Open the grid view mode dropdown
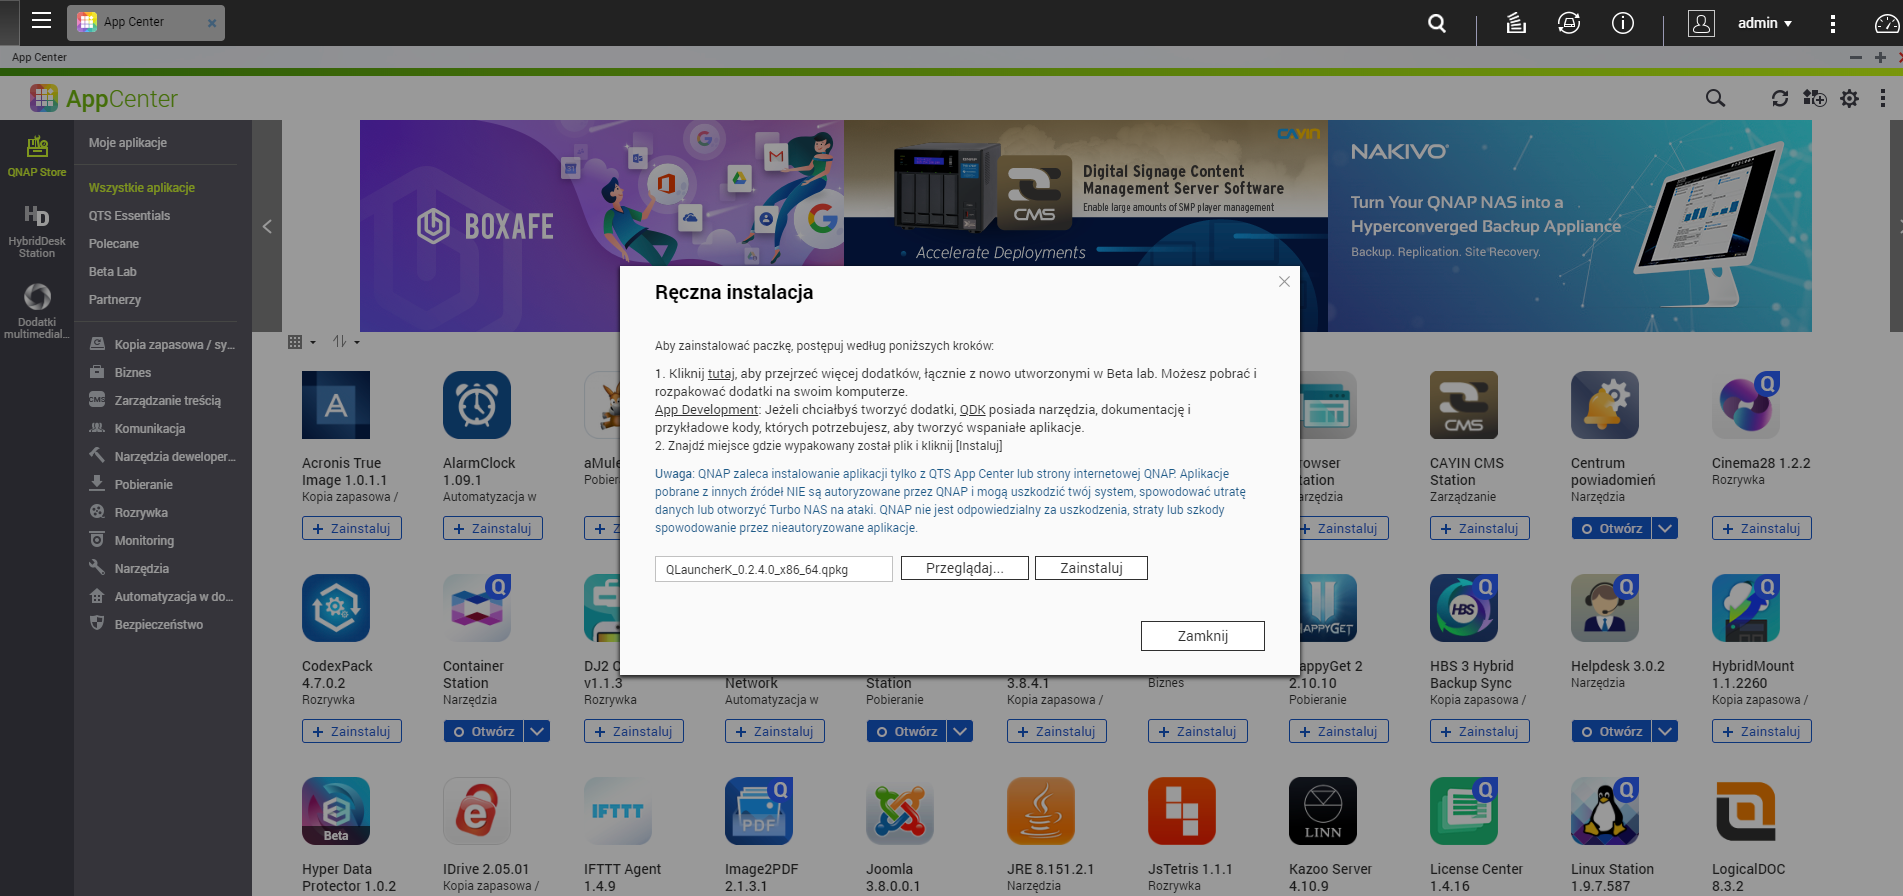This screenshot has width=1903, height=896. (301, 342)
